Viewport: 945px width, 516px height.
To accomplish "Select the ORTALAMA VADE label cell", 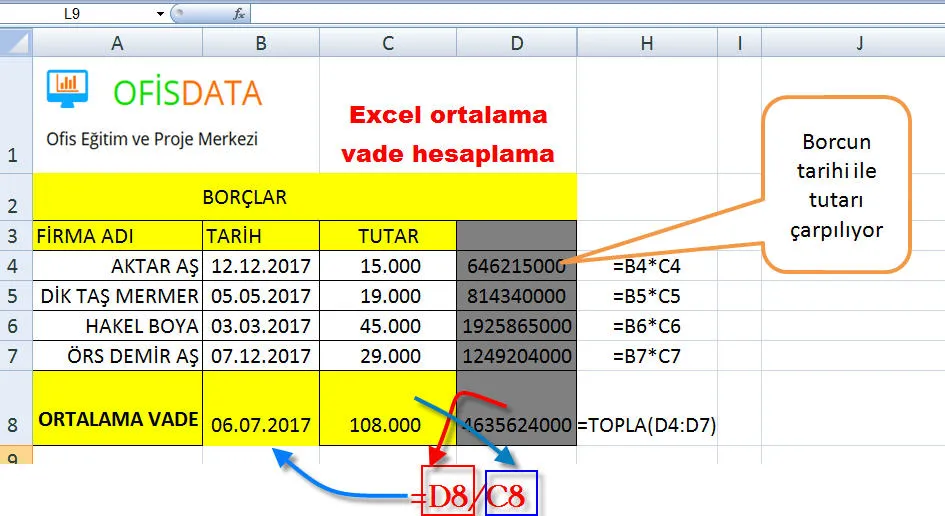I will click(x=118, y=420).
